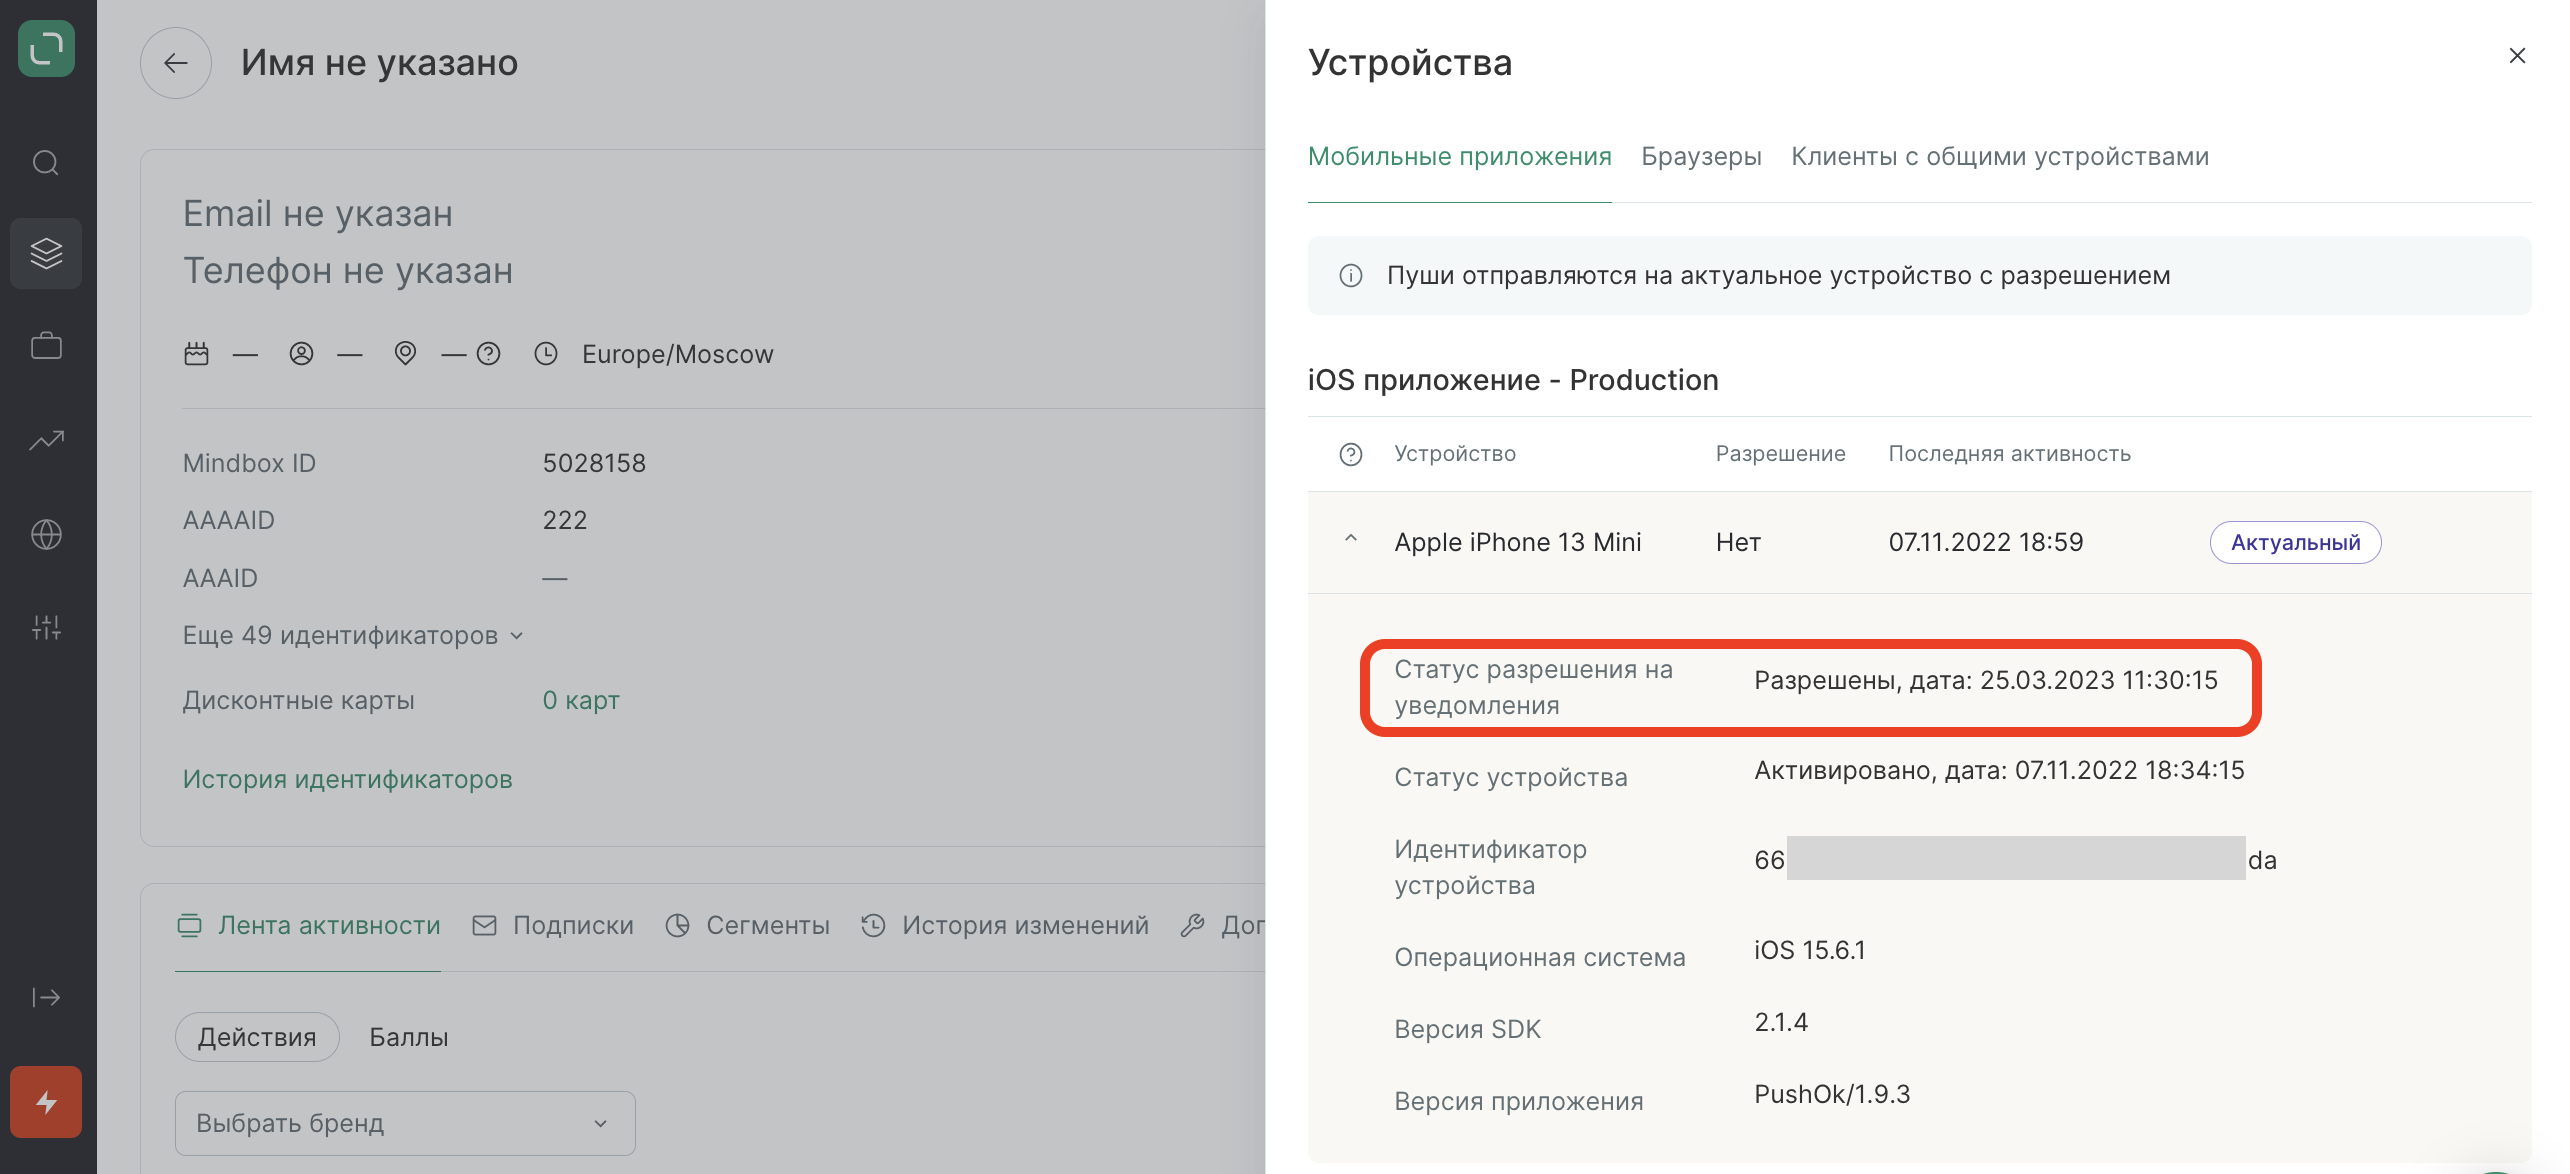Open the layers stack sidebar section
Image resolution: width=2570 pixels, height=1174 pixels.
[46, 253]
